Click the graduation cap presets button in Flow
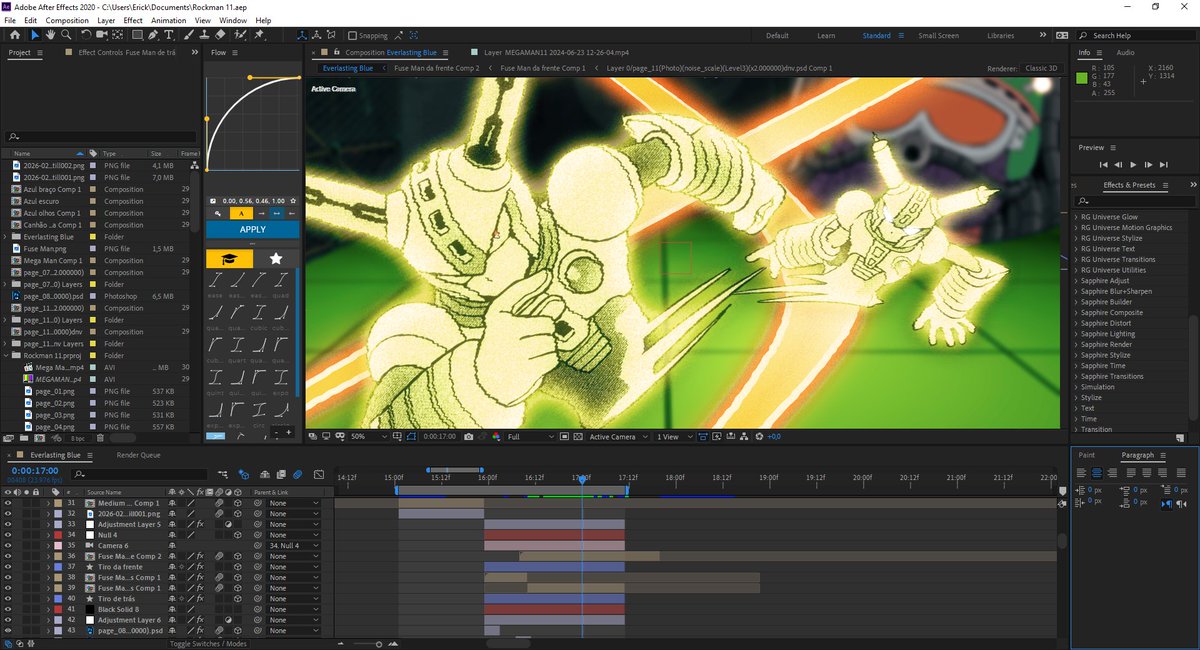This screenshot has height=650, width=1200. tap(229, 258)
